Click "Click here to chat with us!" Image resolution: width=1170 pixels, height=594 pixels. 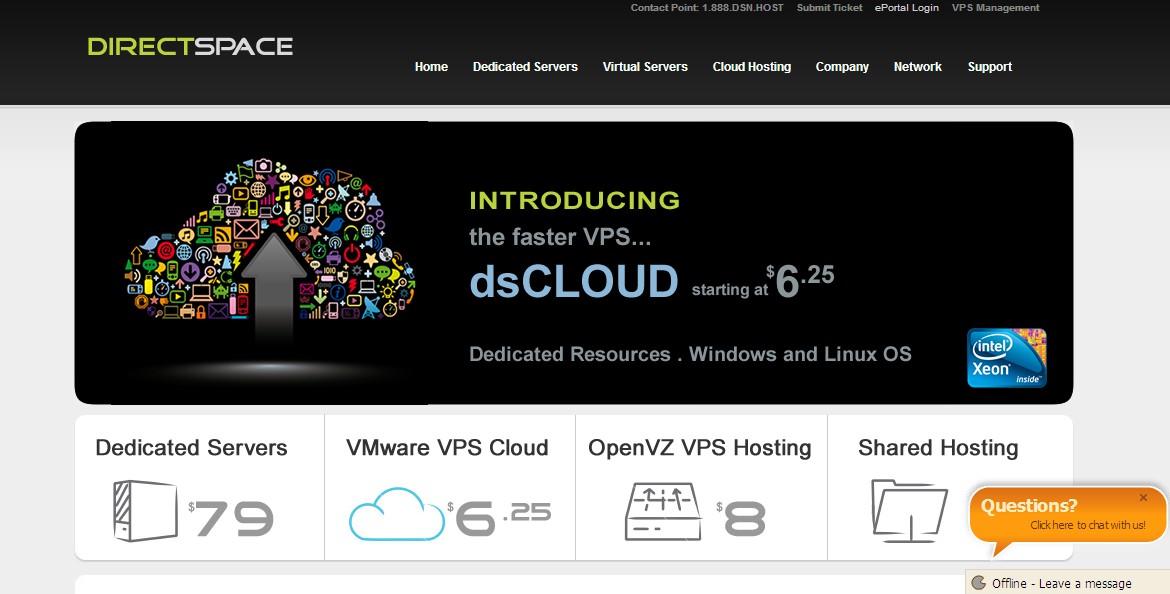pos(1088,525)
